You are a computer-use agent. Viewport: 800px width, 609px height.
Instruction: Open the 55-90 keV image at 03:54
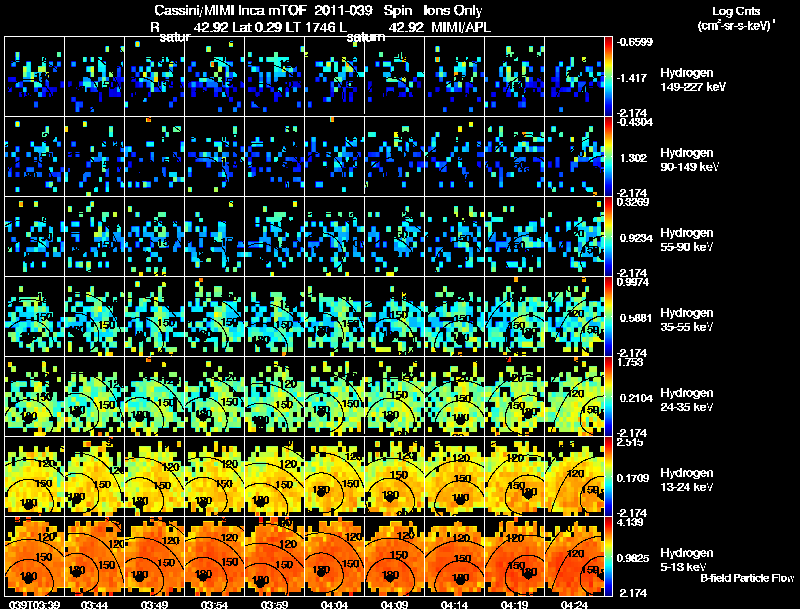(214, 236)
